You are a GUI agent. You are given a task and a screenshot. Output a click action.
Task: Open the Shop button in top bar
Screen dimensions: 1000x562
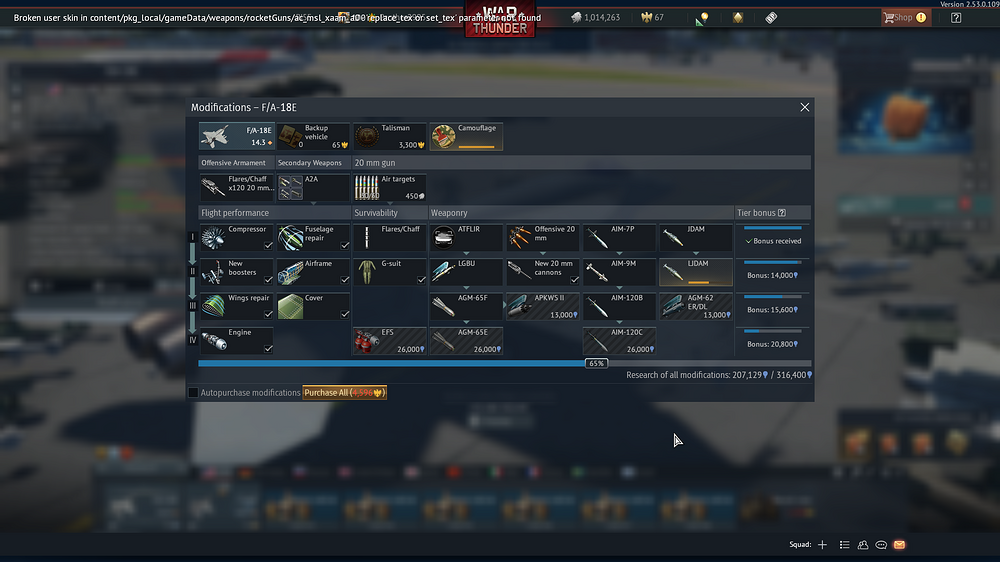point(904,17)
